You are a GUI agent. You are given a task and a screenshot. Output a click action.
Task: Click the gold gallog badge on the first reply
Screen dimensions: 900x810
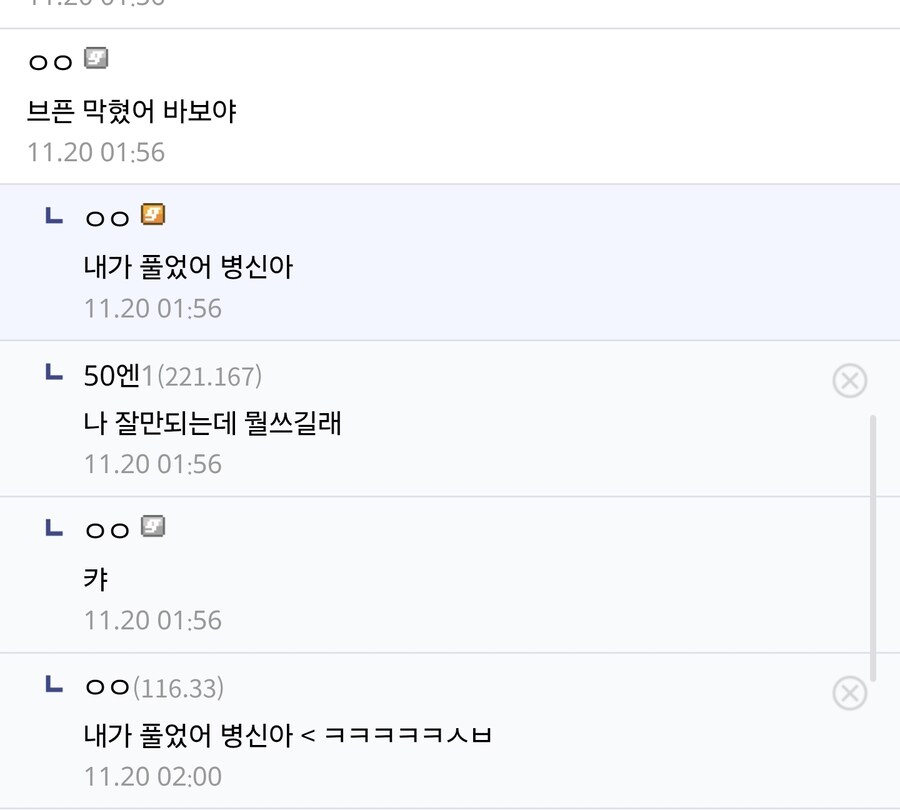(x=153, y=214)
